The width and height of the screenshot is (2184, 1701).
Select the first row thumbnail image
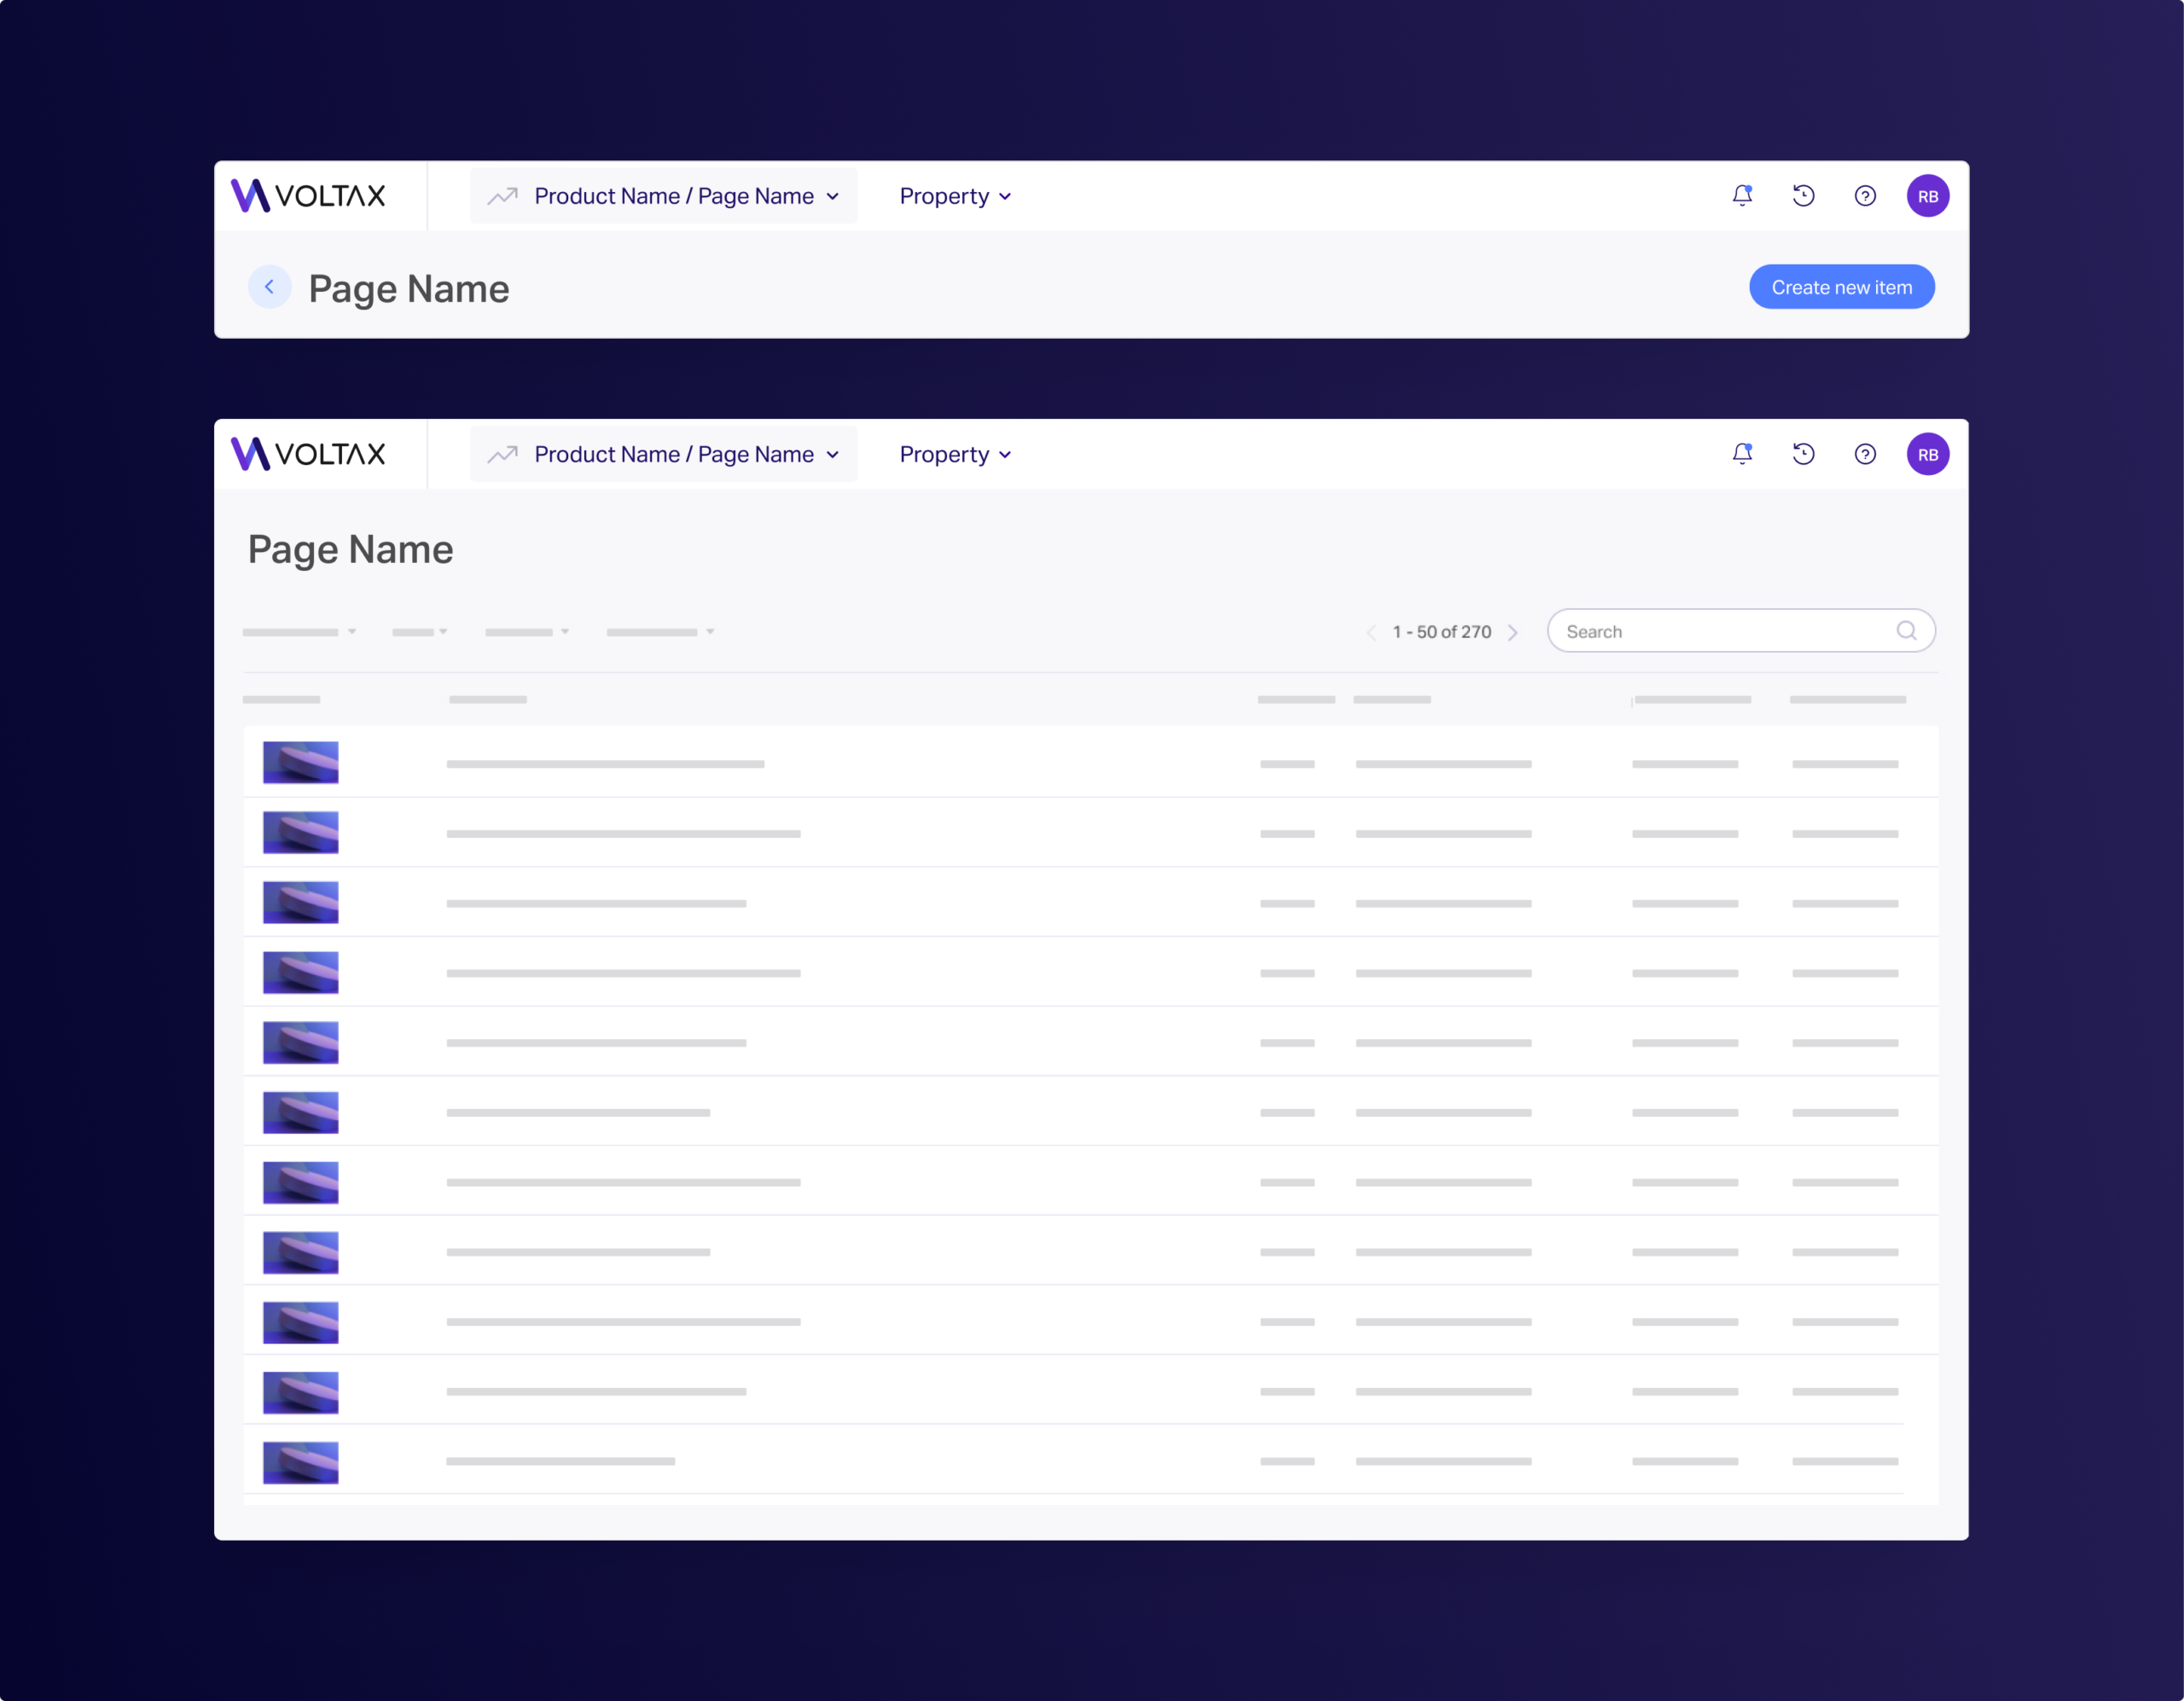click(x=300, y=763)
